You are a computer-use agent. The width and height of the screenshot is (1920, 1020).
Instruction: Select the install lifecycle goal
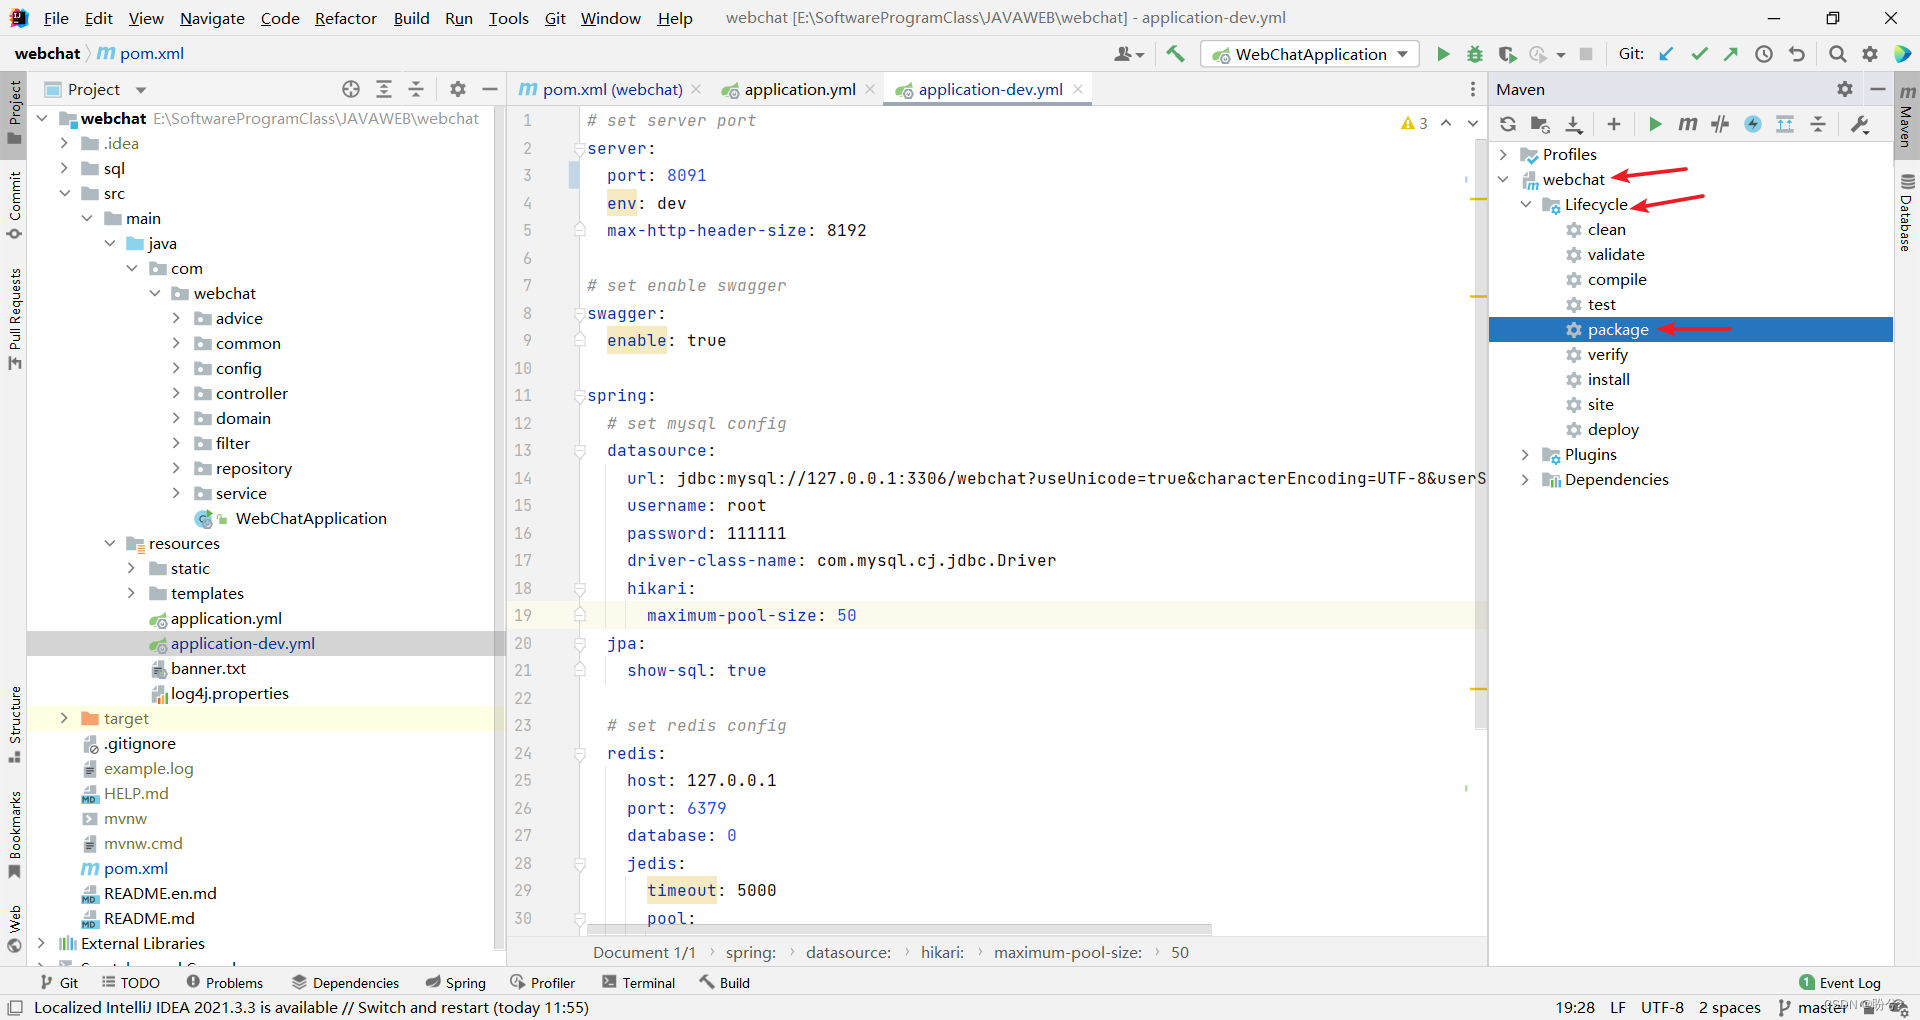(x=1608, y=379)
